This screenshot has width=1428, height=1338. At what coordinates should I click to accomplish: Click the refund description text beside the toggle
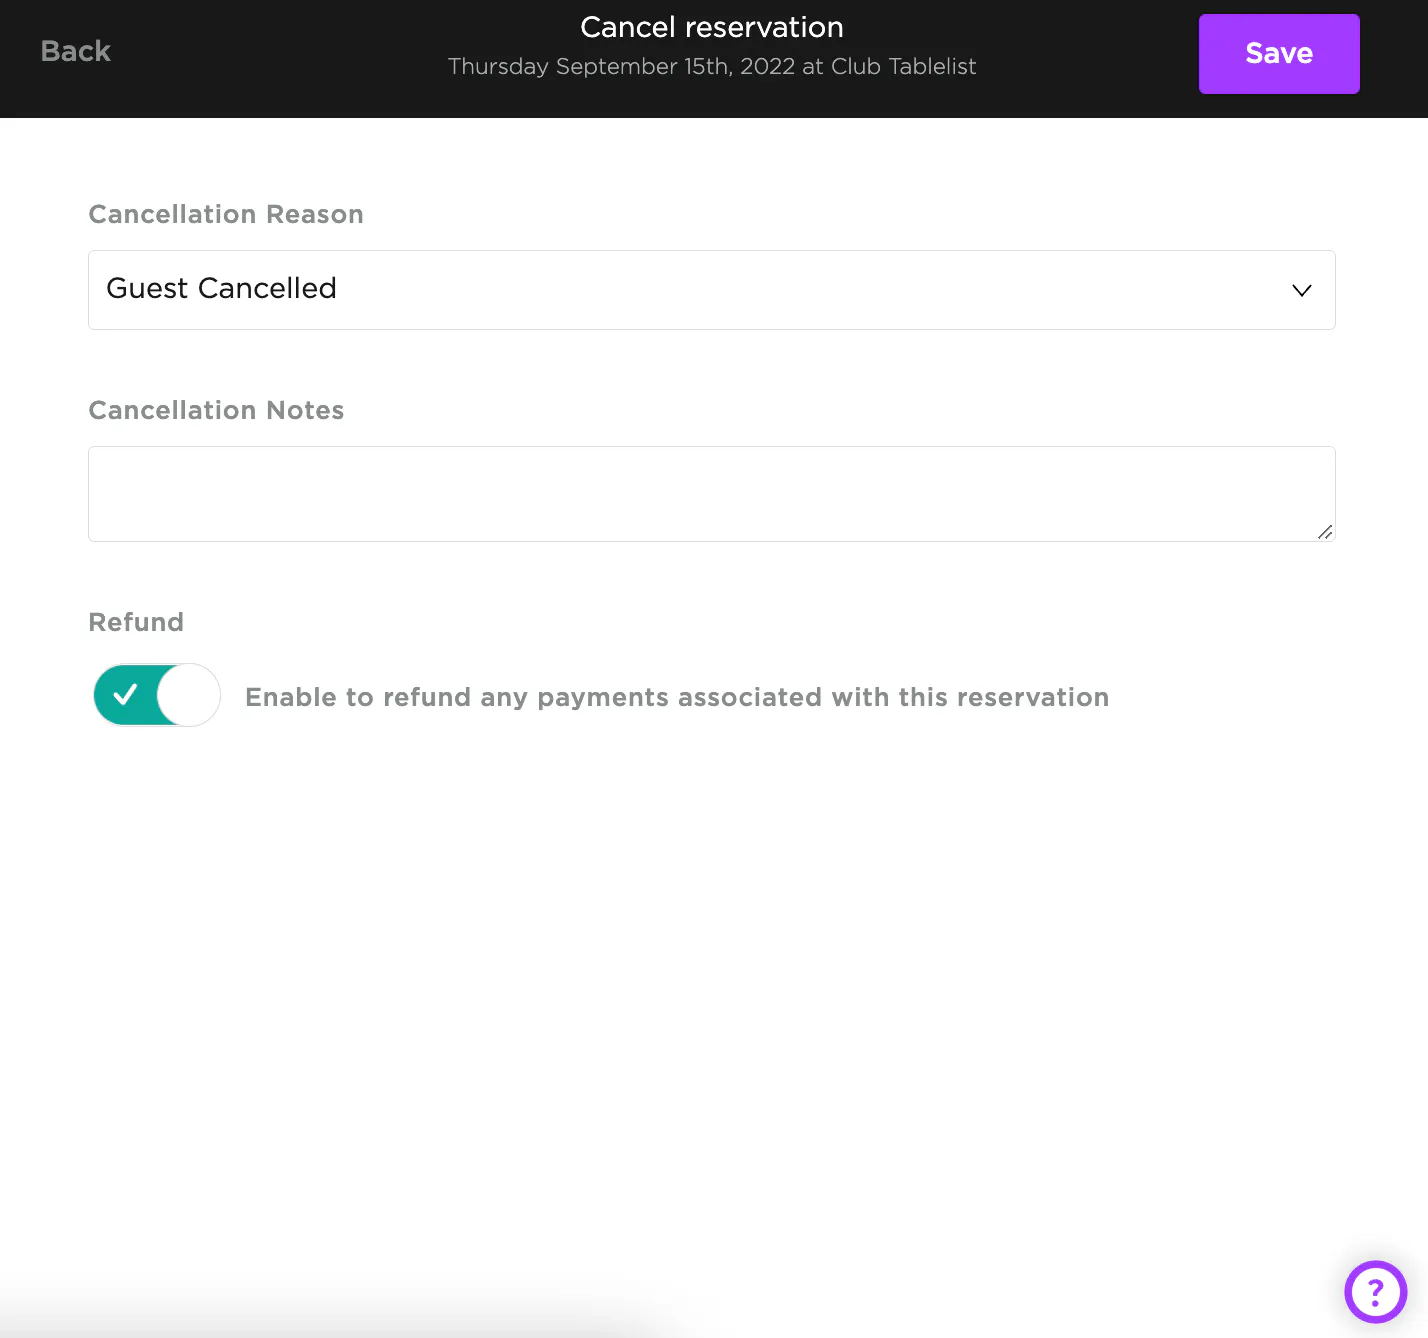click(x=676, y=697)
